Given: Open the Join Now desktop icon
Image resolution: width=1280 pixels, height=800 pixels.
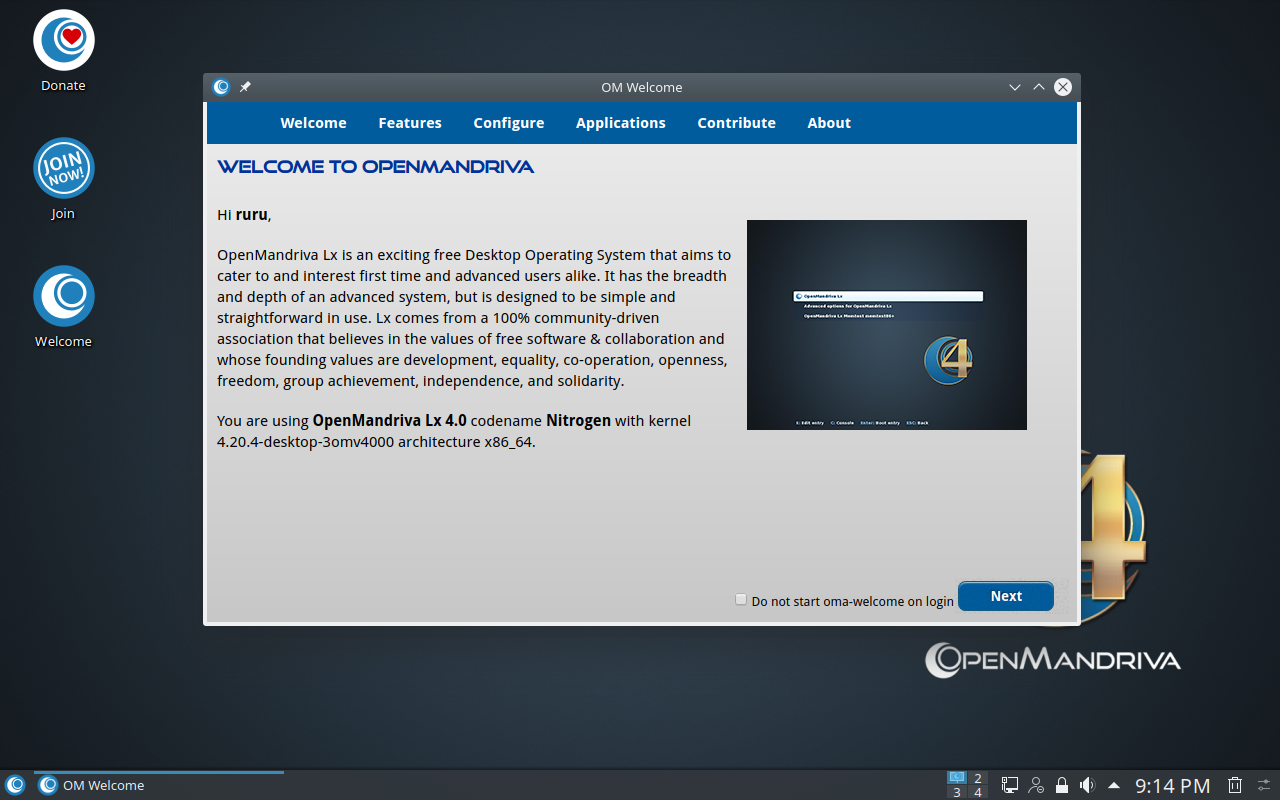Looking at the screenshot, I should click(x=63, y=169).
